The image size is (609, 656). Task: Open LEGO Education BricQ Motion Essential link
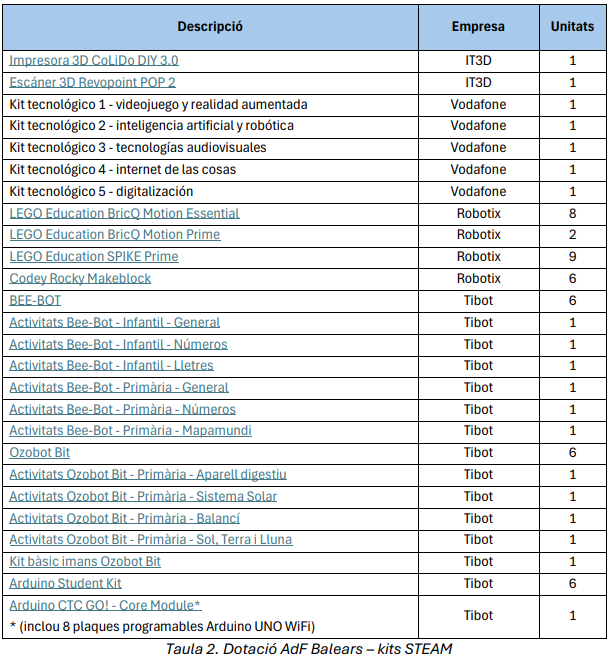point(124,213)
